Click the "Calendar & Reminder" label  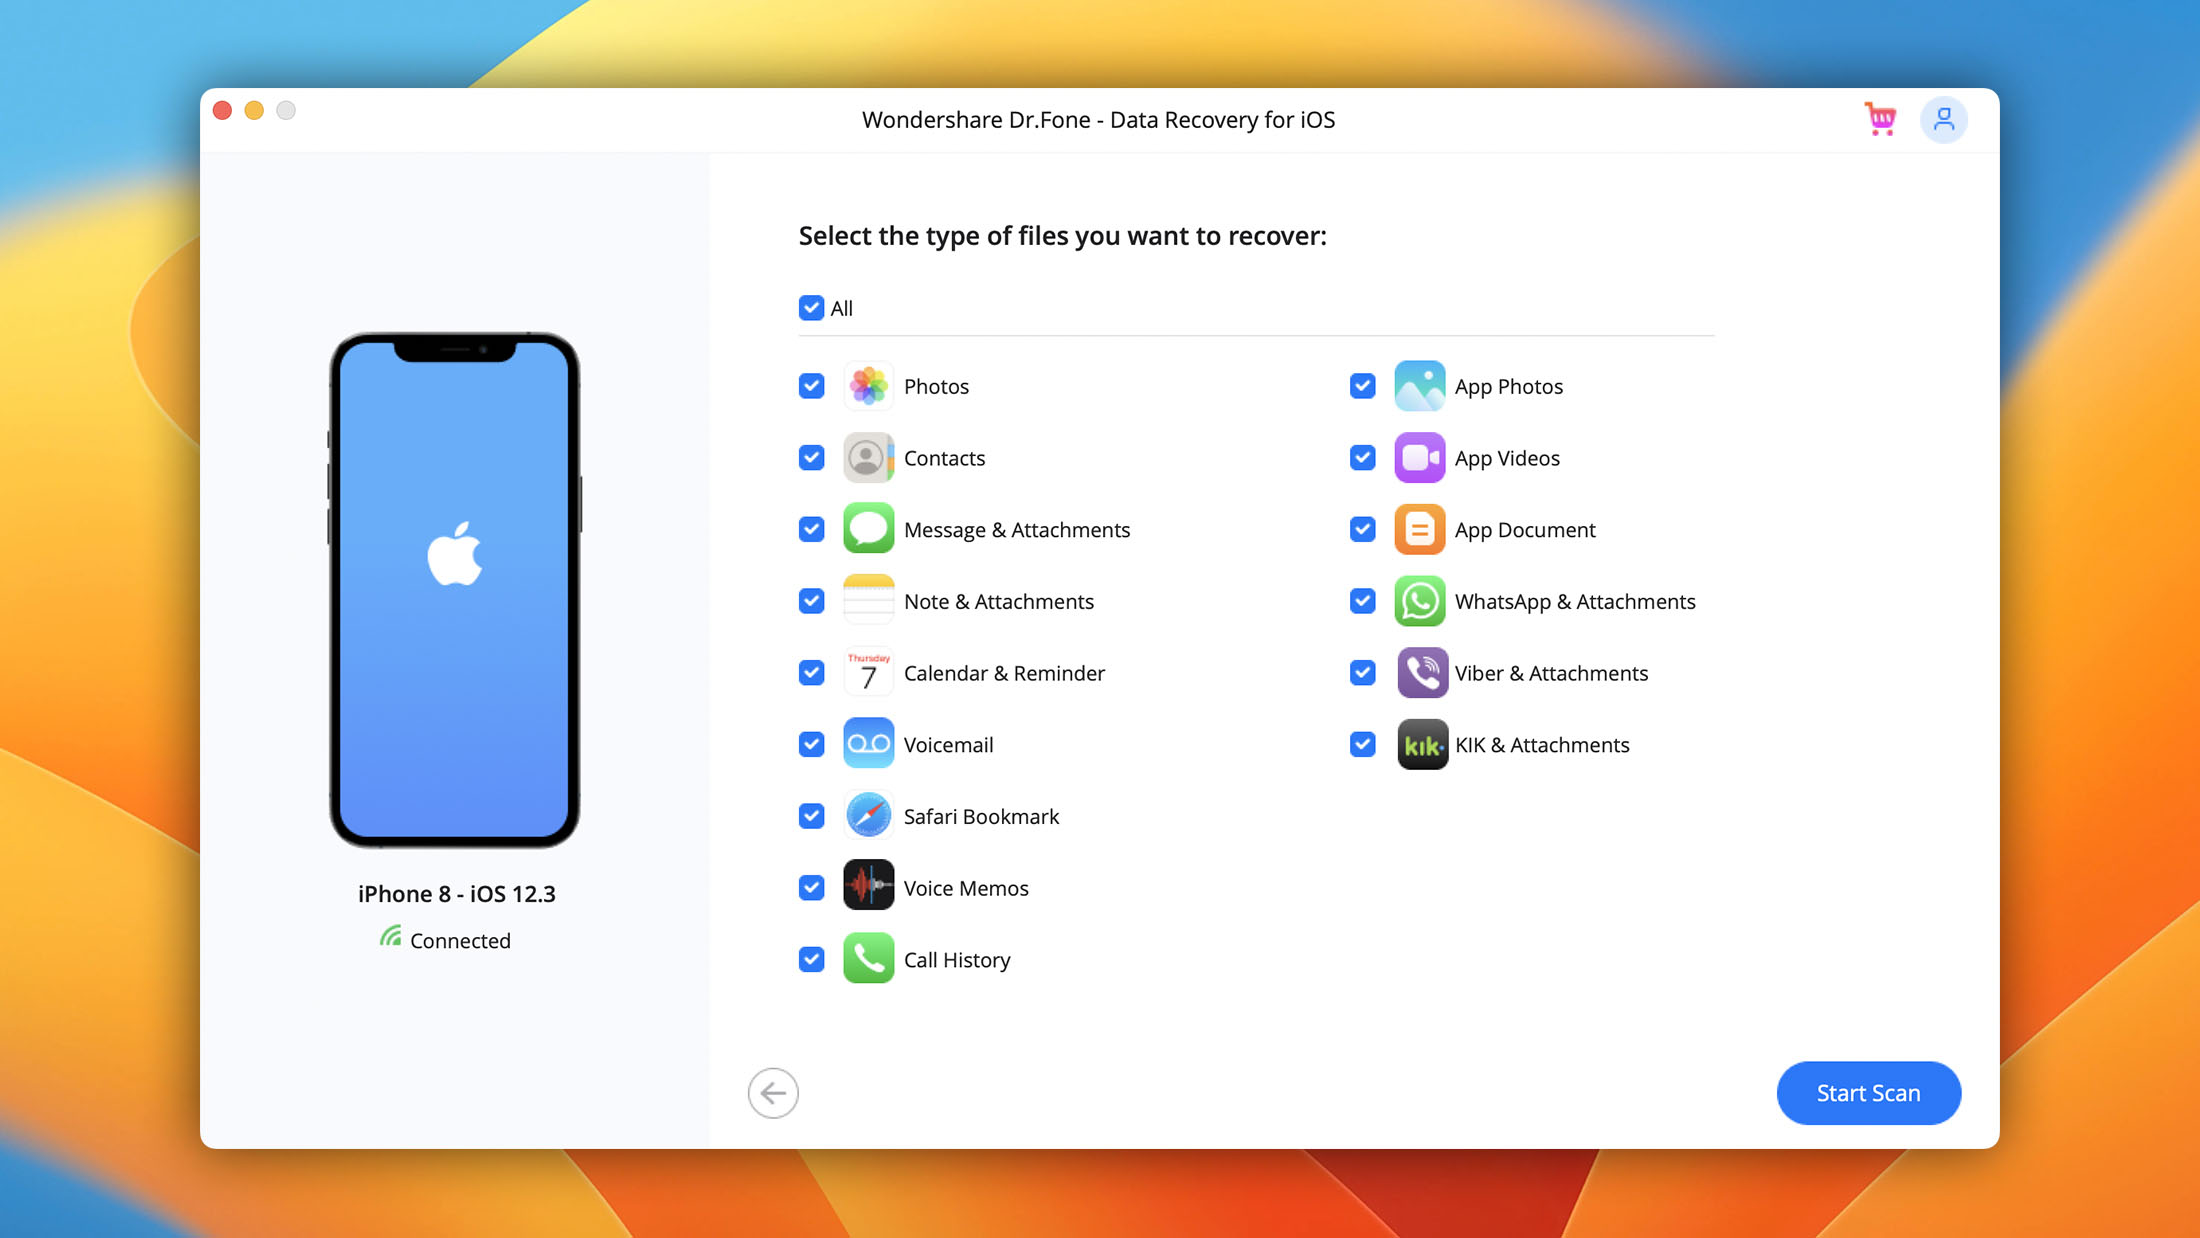click(x=1004, y=673)
